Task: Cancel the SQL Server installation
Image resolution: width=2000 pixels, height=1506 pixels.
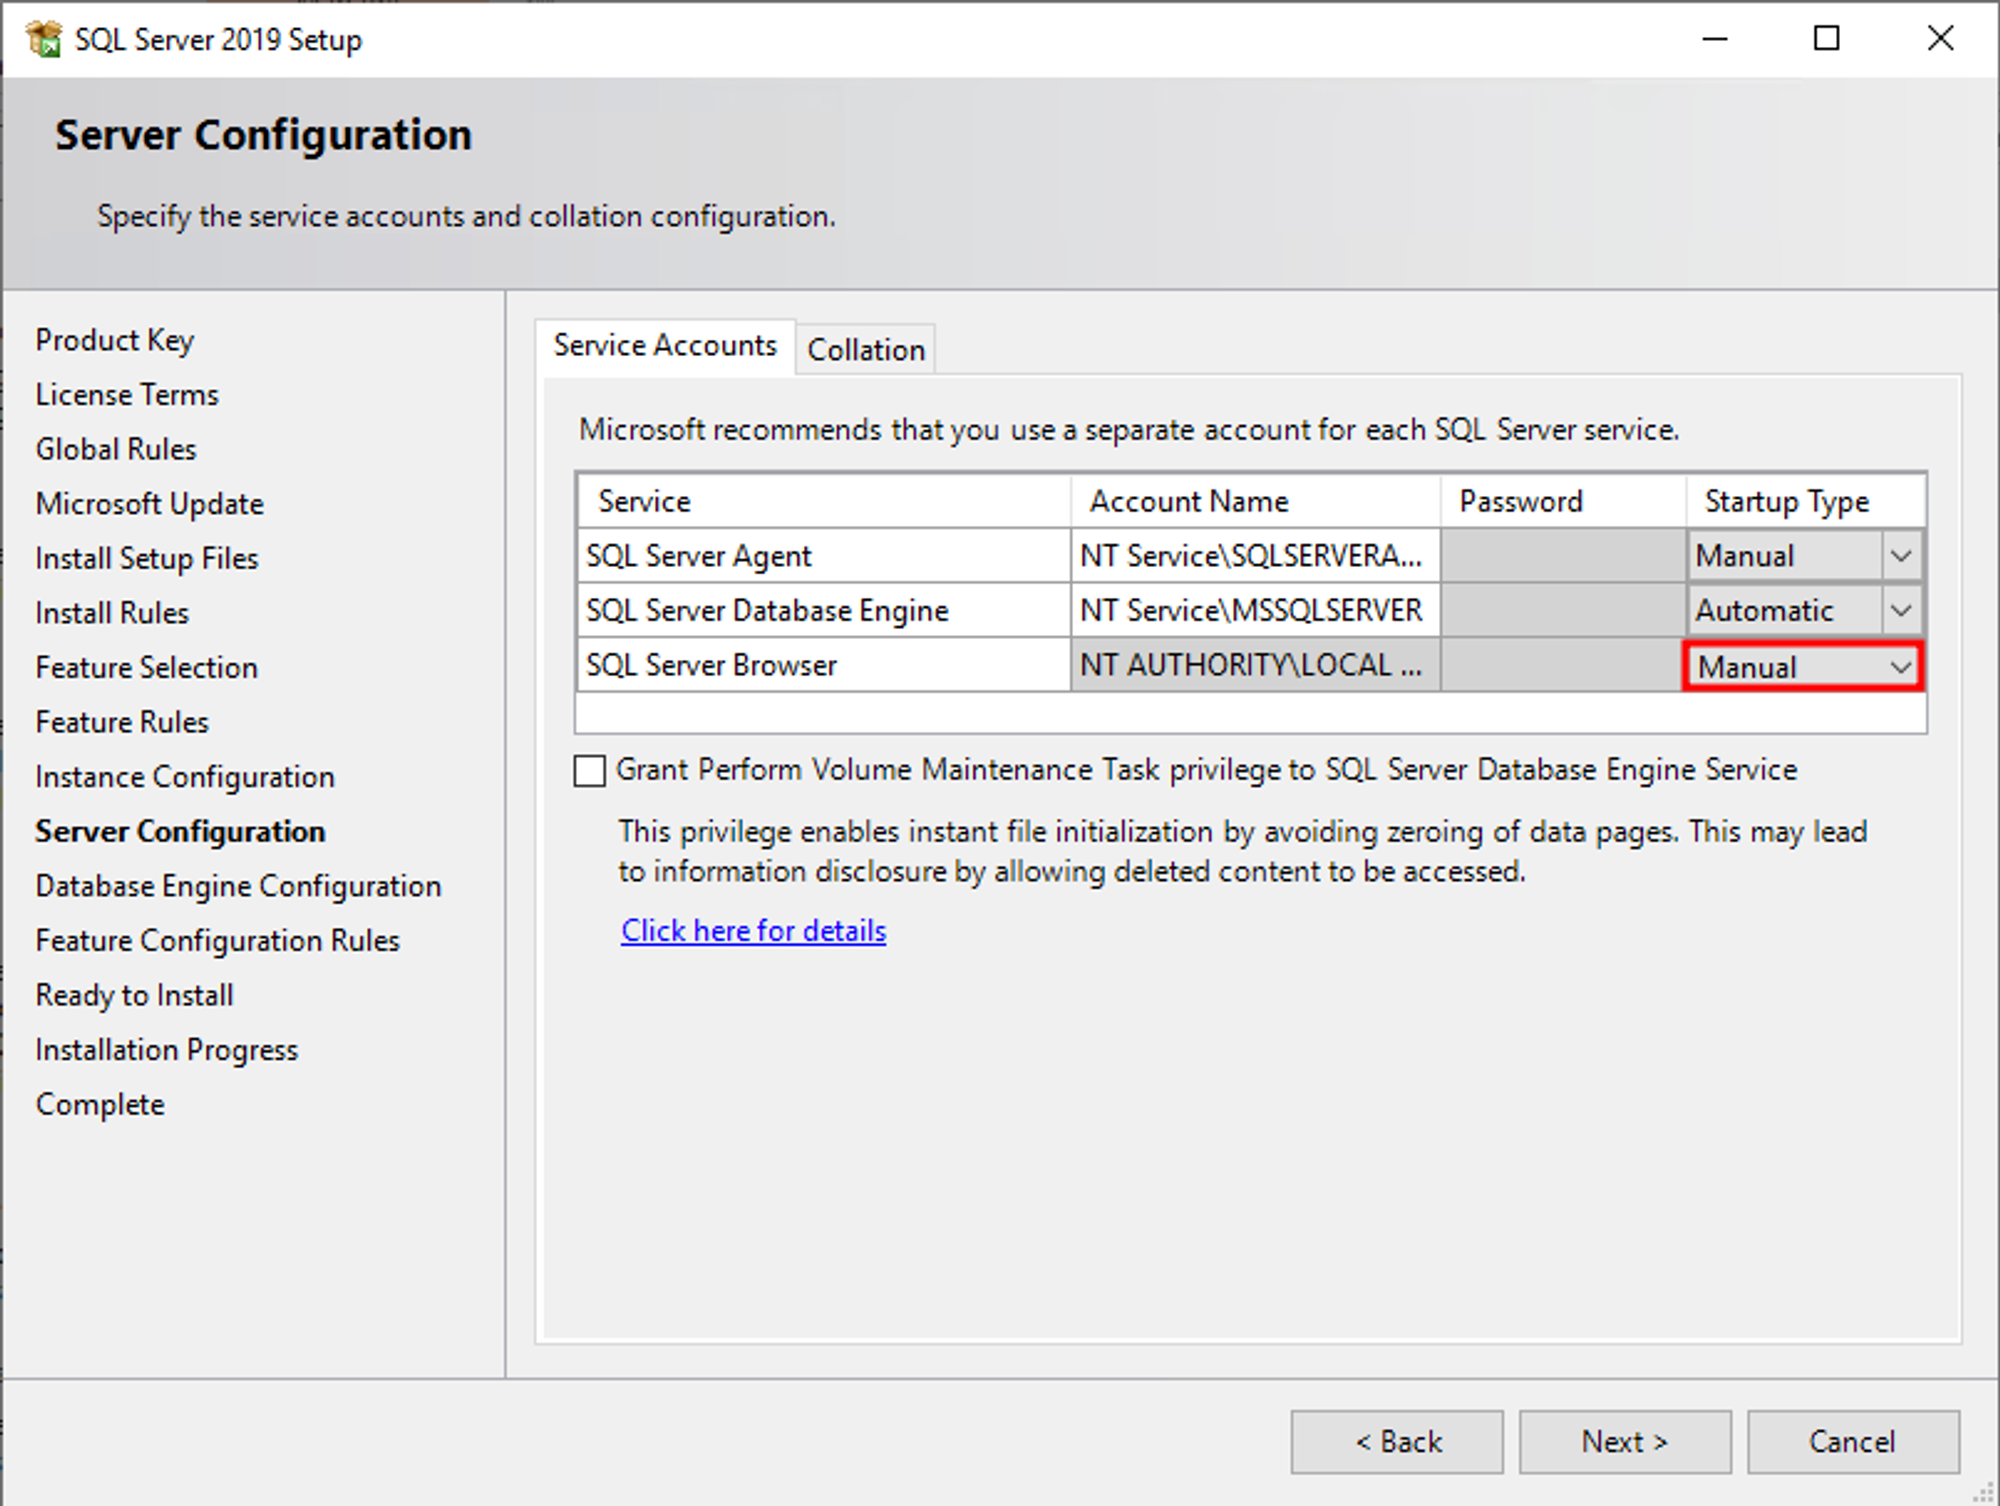Action: (x=1852, y=1441)
